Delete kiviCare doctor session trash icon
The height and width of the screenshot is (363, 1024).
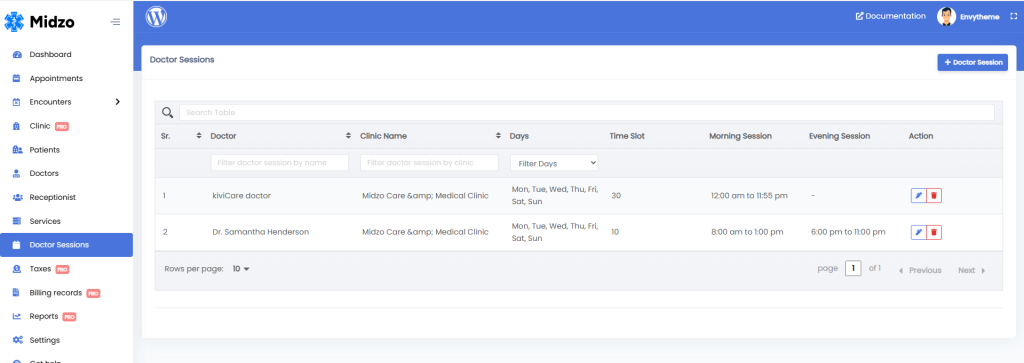pos(934,195)
